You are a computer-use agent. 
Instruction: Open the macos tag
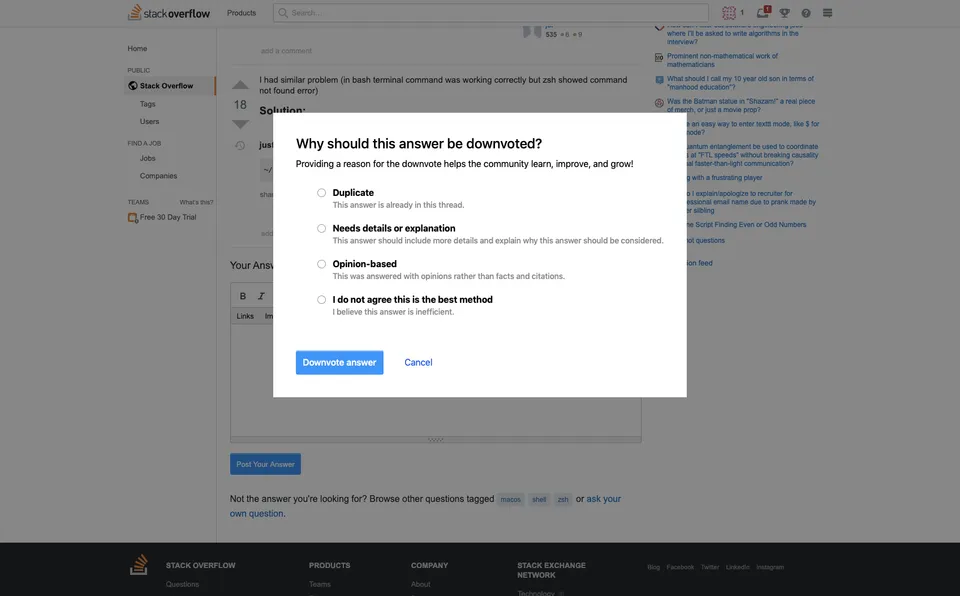(x=510, y=500)
